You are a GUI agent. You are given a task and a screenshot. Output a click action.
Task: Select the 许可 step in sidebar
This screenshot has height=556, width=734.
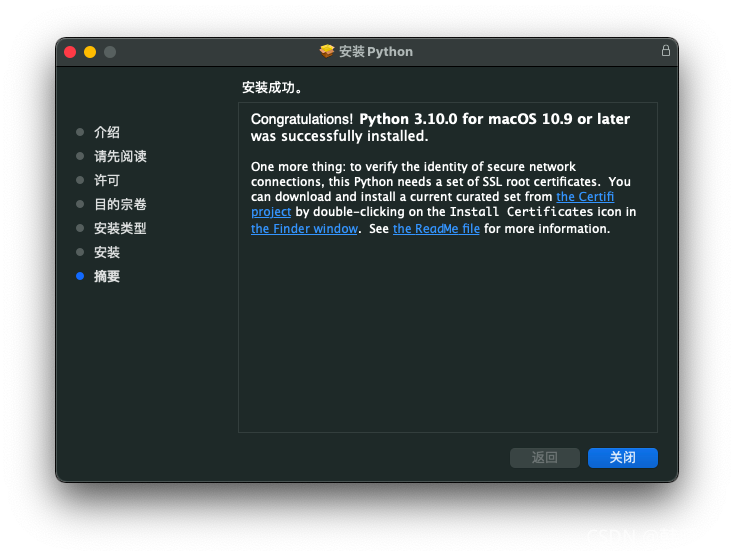click(107, 180)
